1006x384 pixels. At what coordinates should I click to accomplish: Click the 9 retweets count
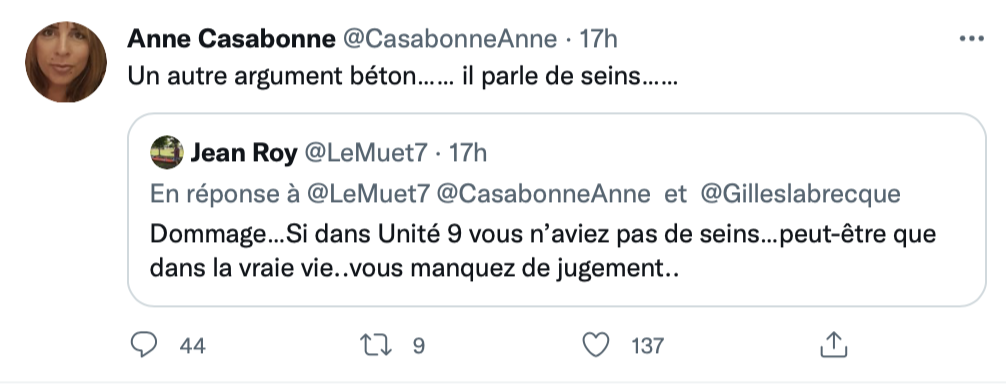tap(418, 346)
